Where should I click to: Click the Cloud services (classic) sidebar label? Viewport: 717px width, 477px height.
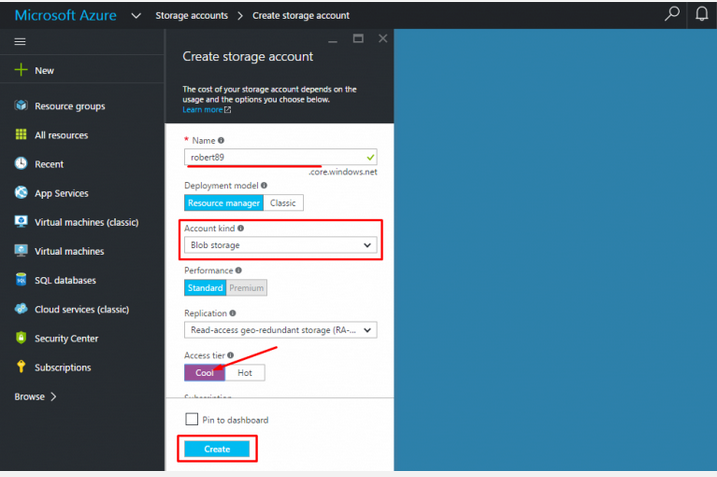[x=82, y=310]
